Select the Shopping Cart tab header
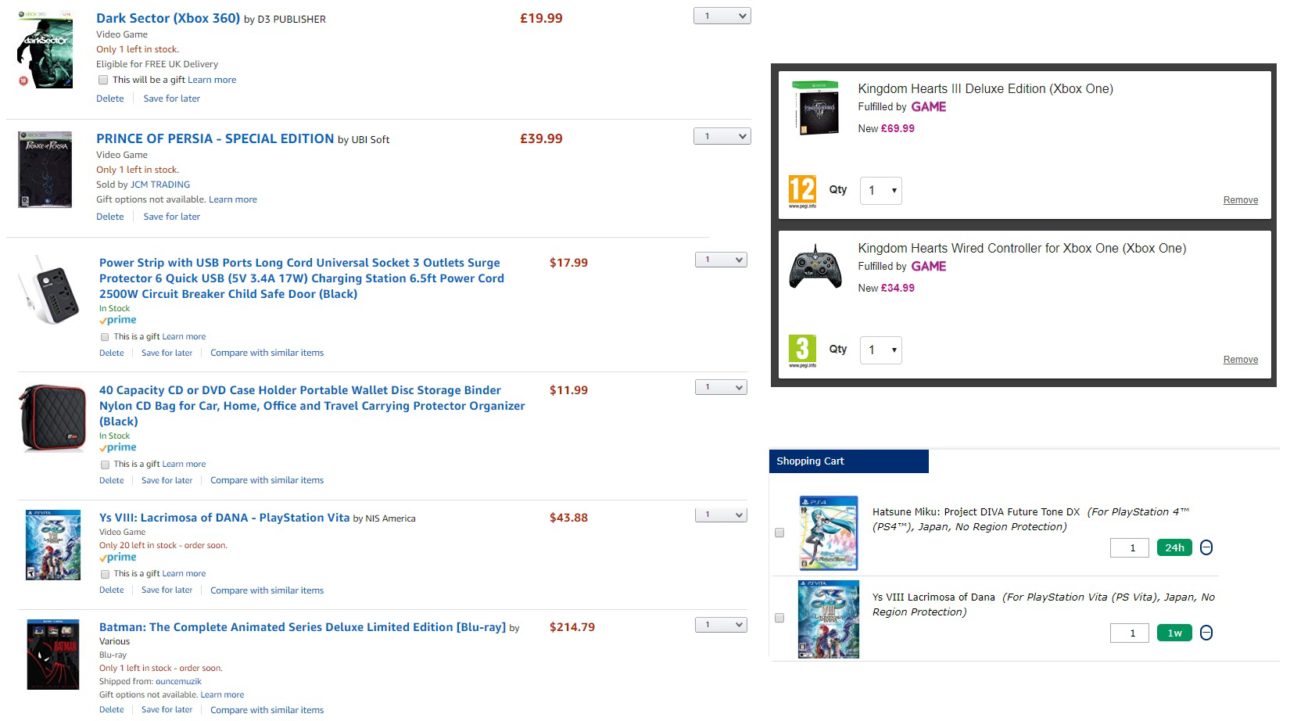Viewport: 1290px width, 721px height. pyautogui.click(x=849, y=461)
